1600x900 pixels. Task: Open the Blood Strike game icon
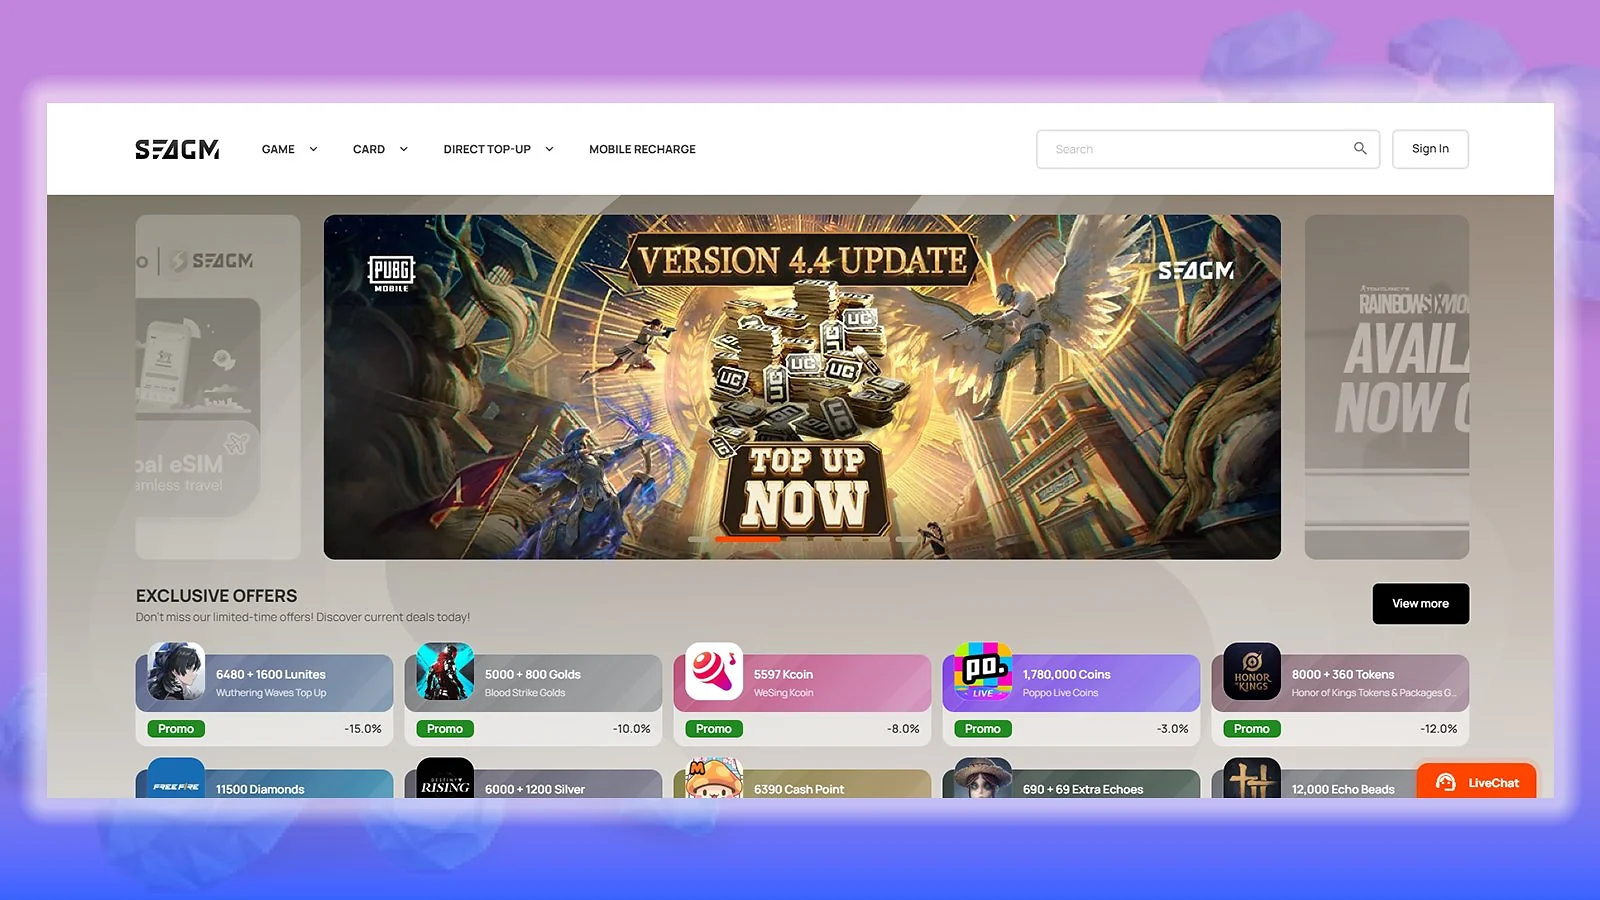pos(445,671)
